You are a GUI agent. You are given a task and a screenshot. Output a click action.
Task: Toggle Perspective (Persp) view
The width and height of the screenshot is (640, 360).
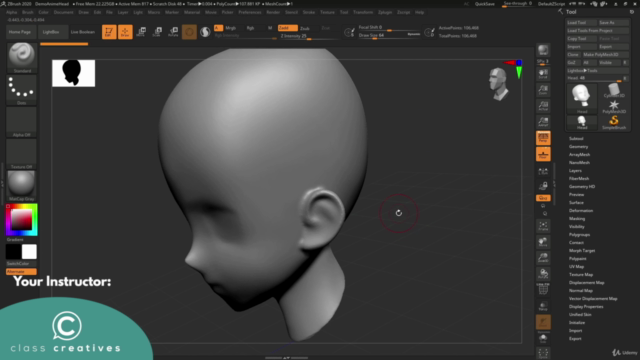pos(543,138)
